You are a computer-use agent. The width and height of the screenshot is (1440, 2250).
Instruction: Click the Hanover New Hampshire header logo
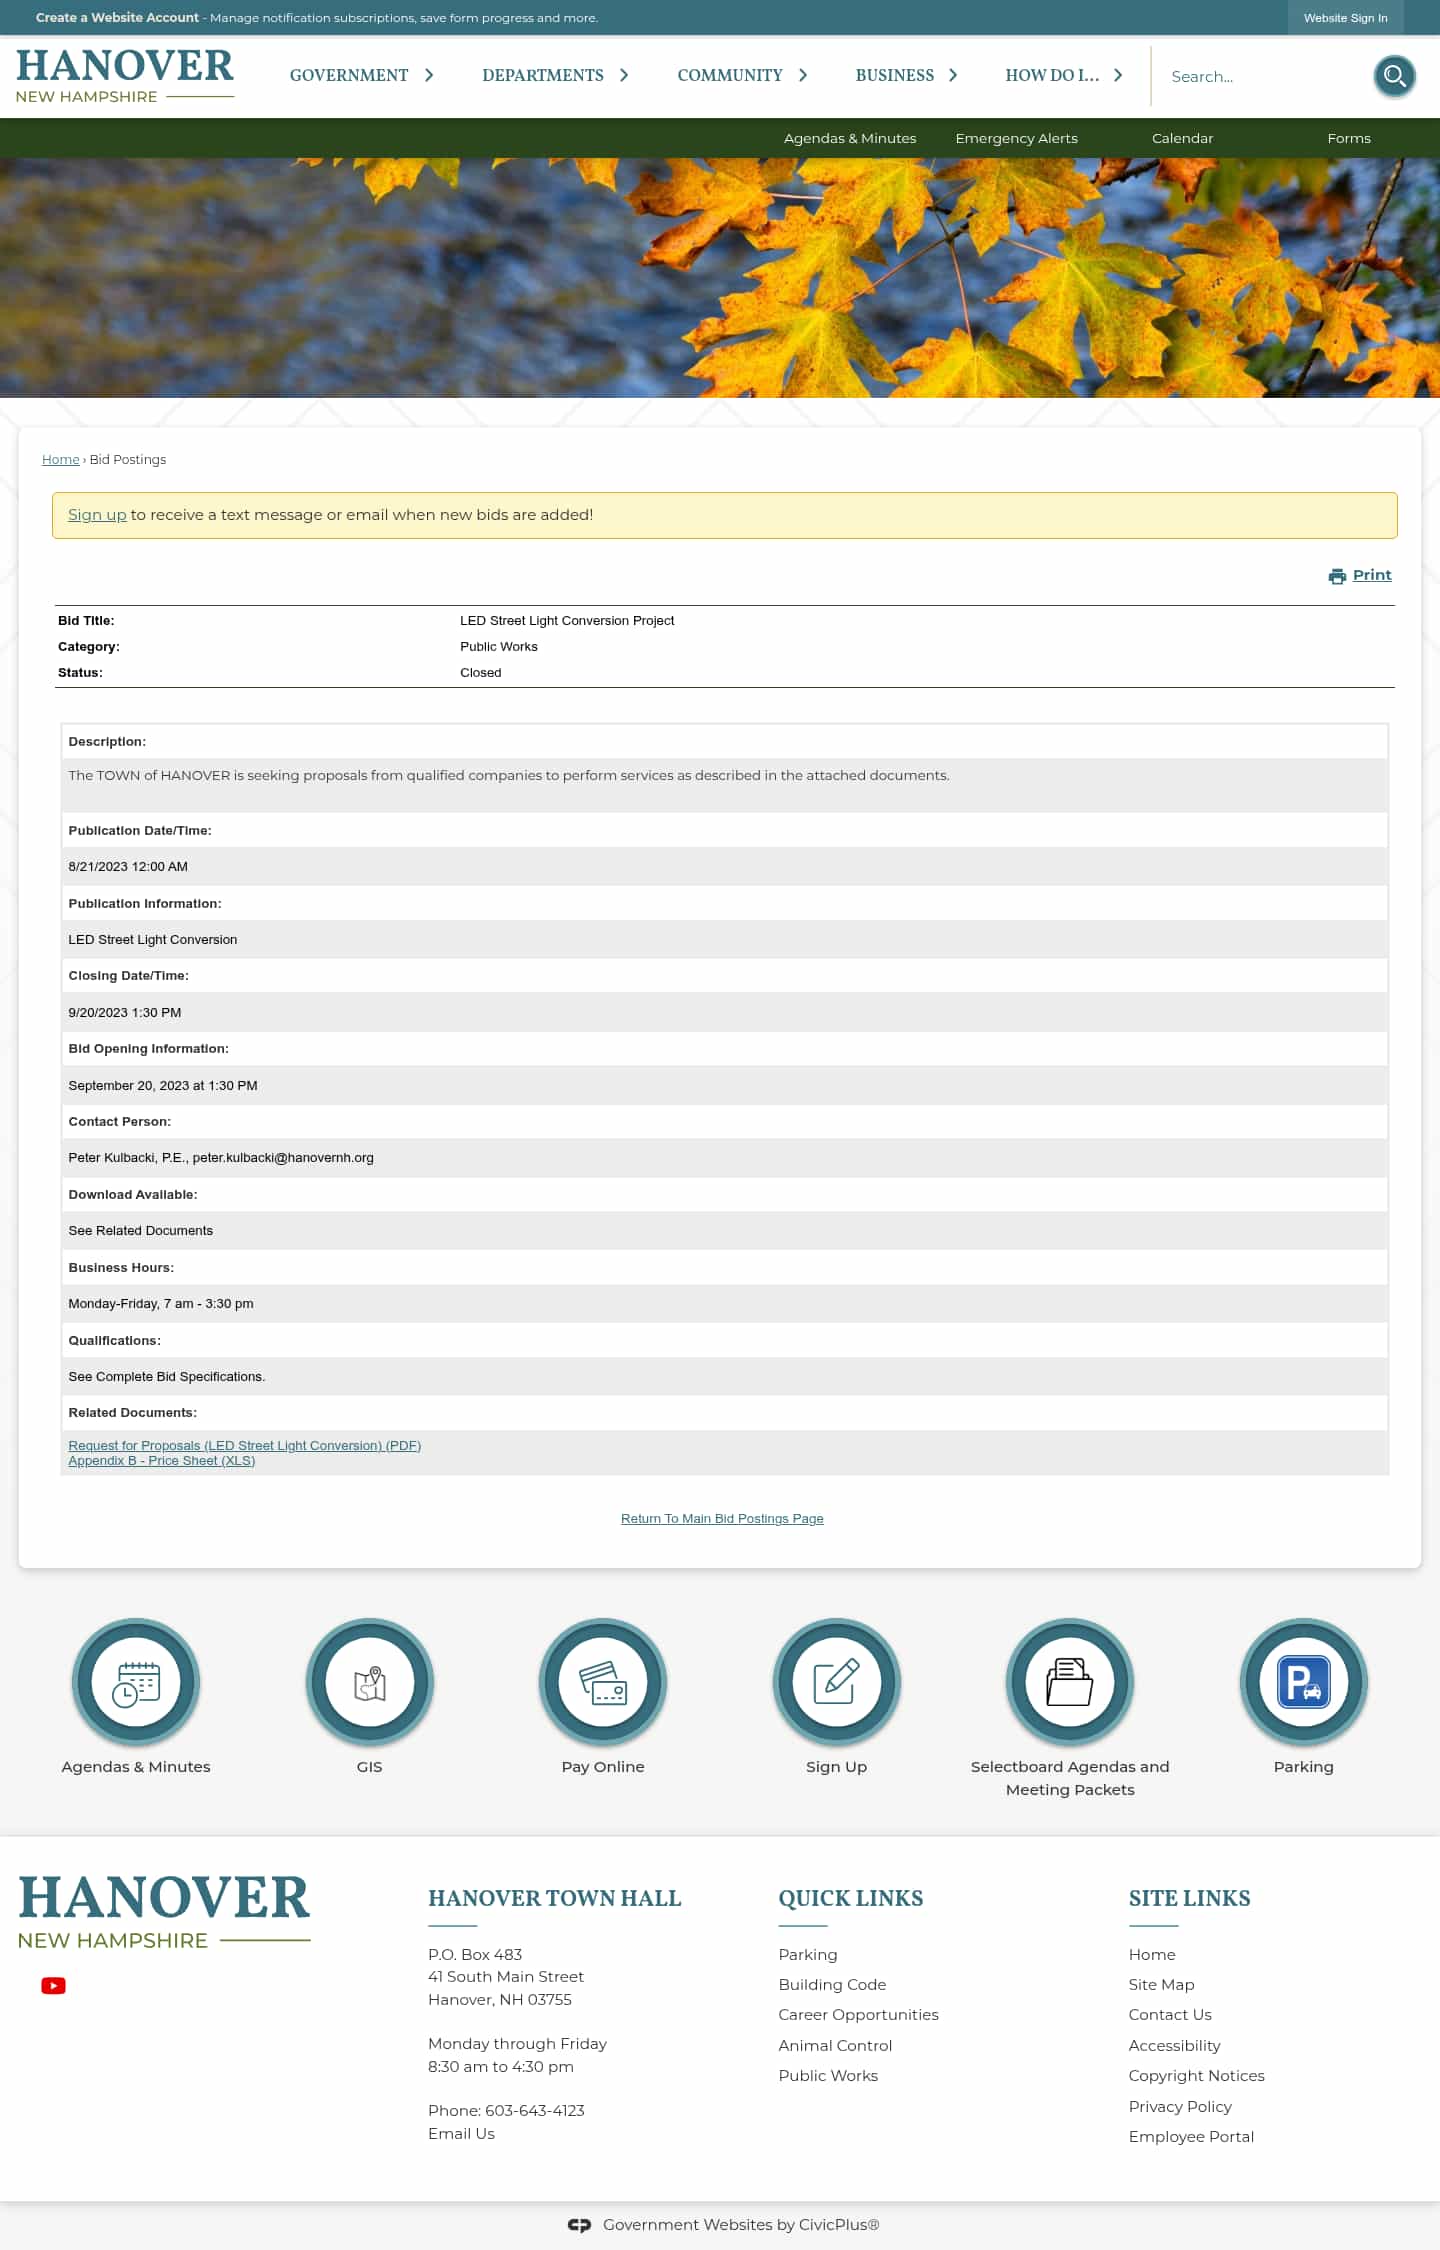point(125,76)
